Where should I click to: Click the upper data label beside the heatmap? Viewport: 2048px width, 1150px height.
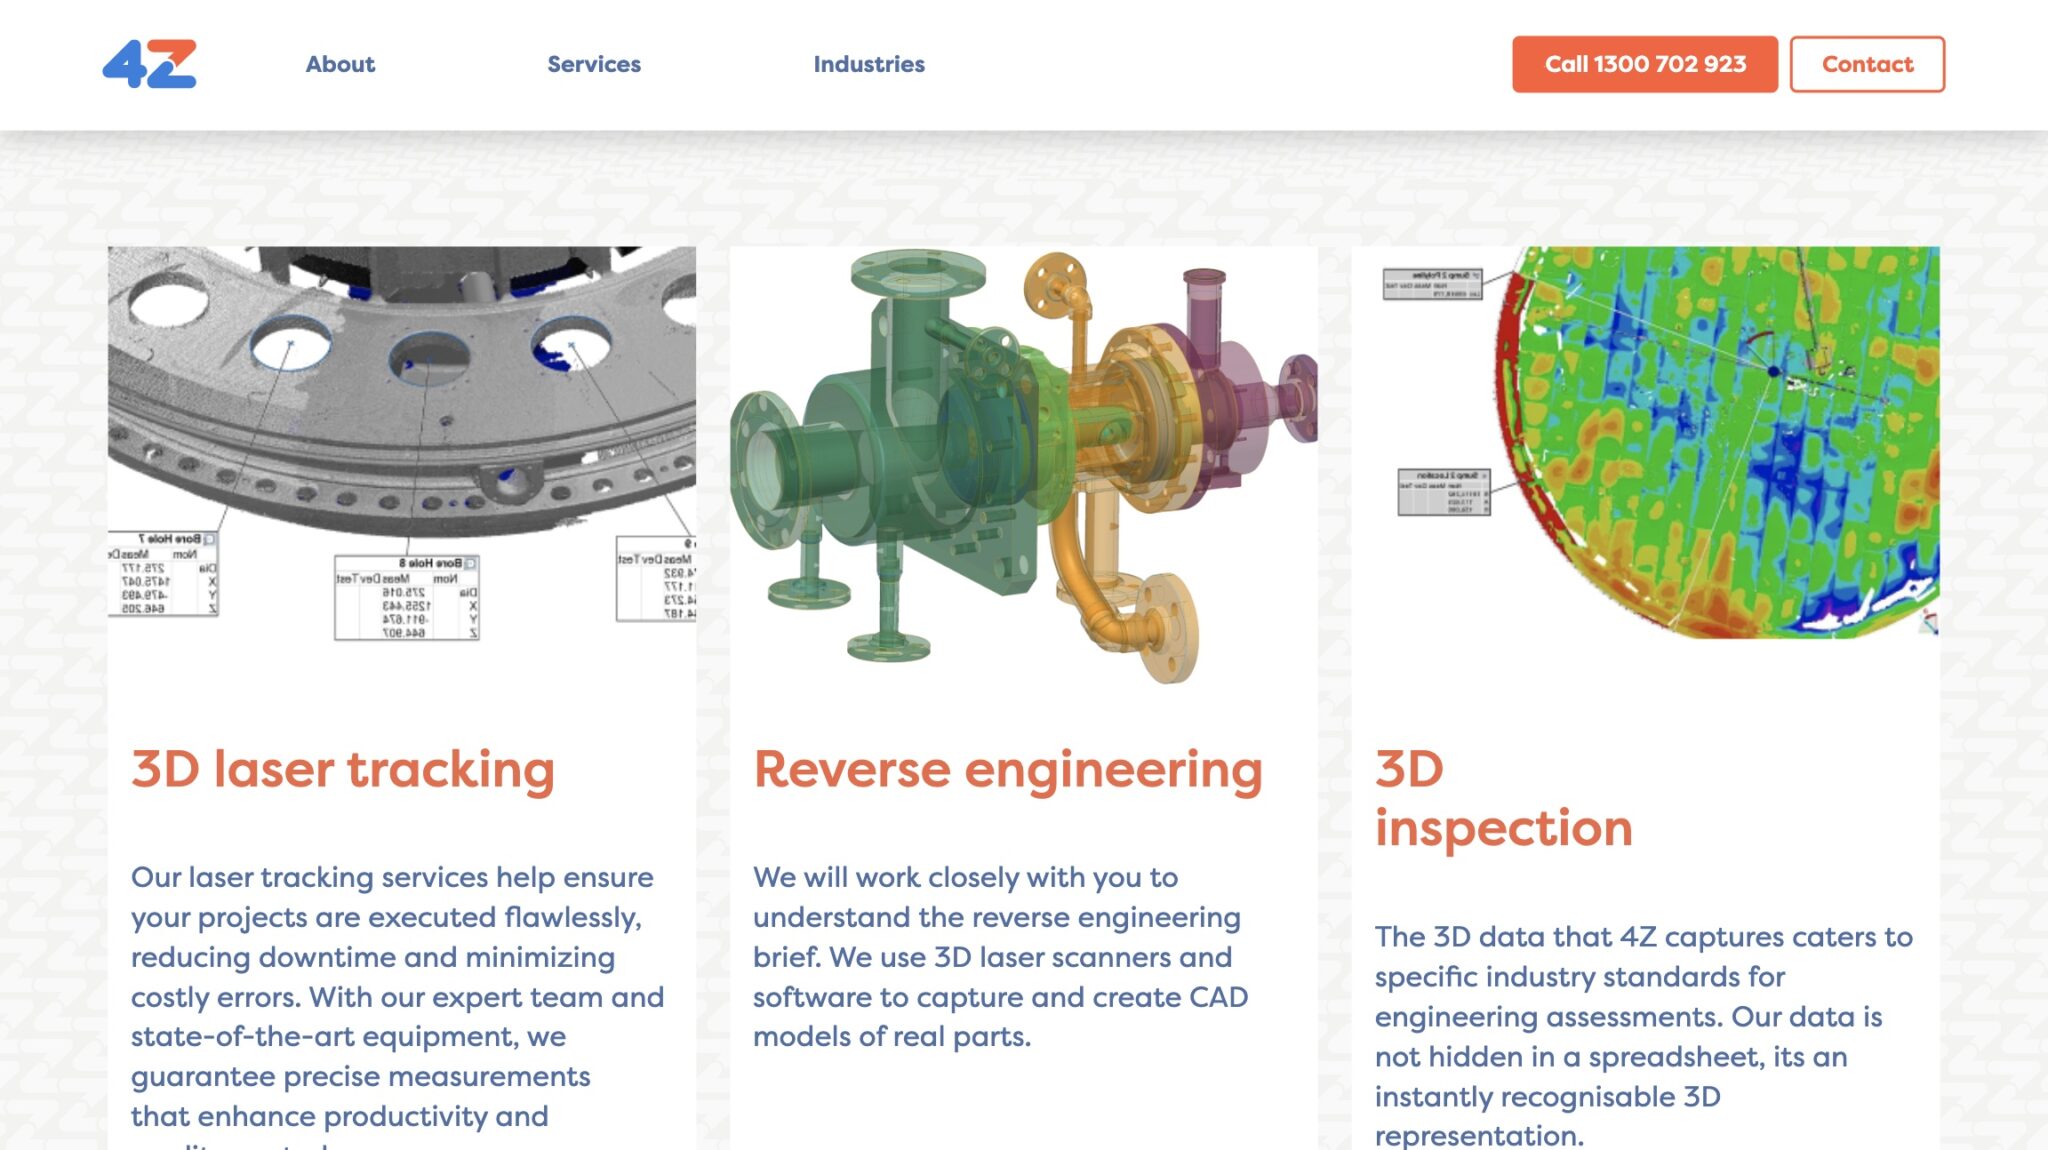(x=1431, y=283)
